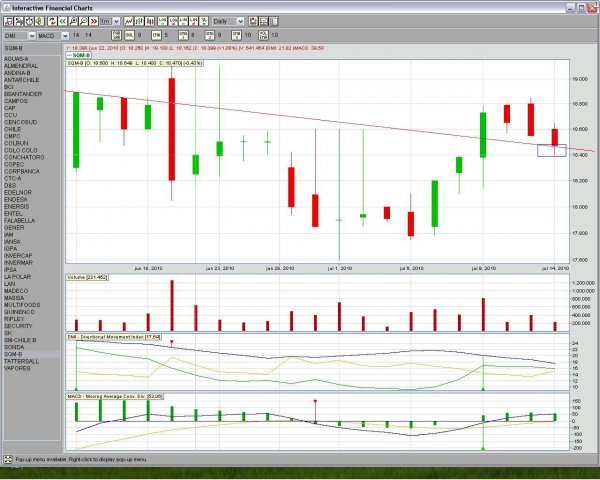Click the percent scale icon
Viewport: 600px width, 480px height.
[x=204, y=21]
